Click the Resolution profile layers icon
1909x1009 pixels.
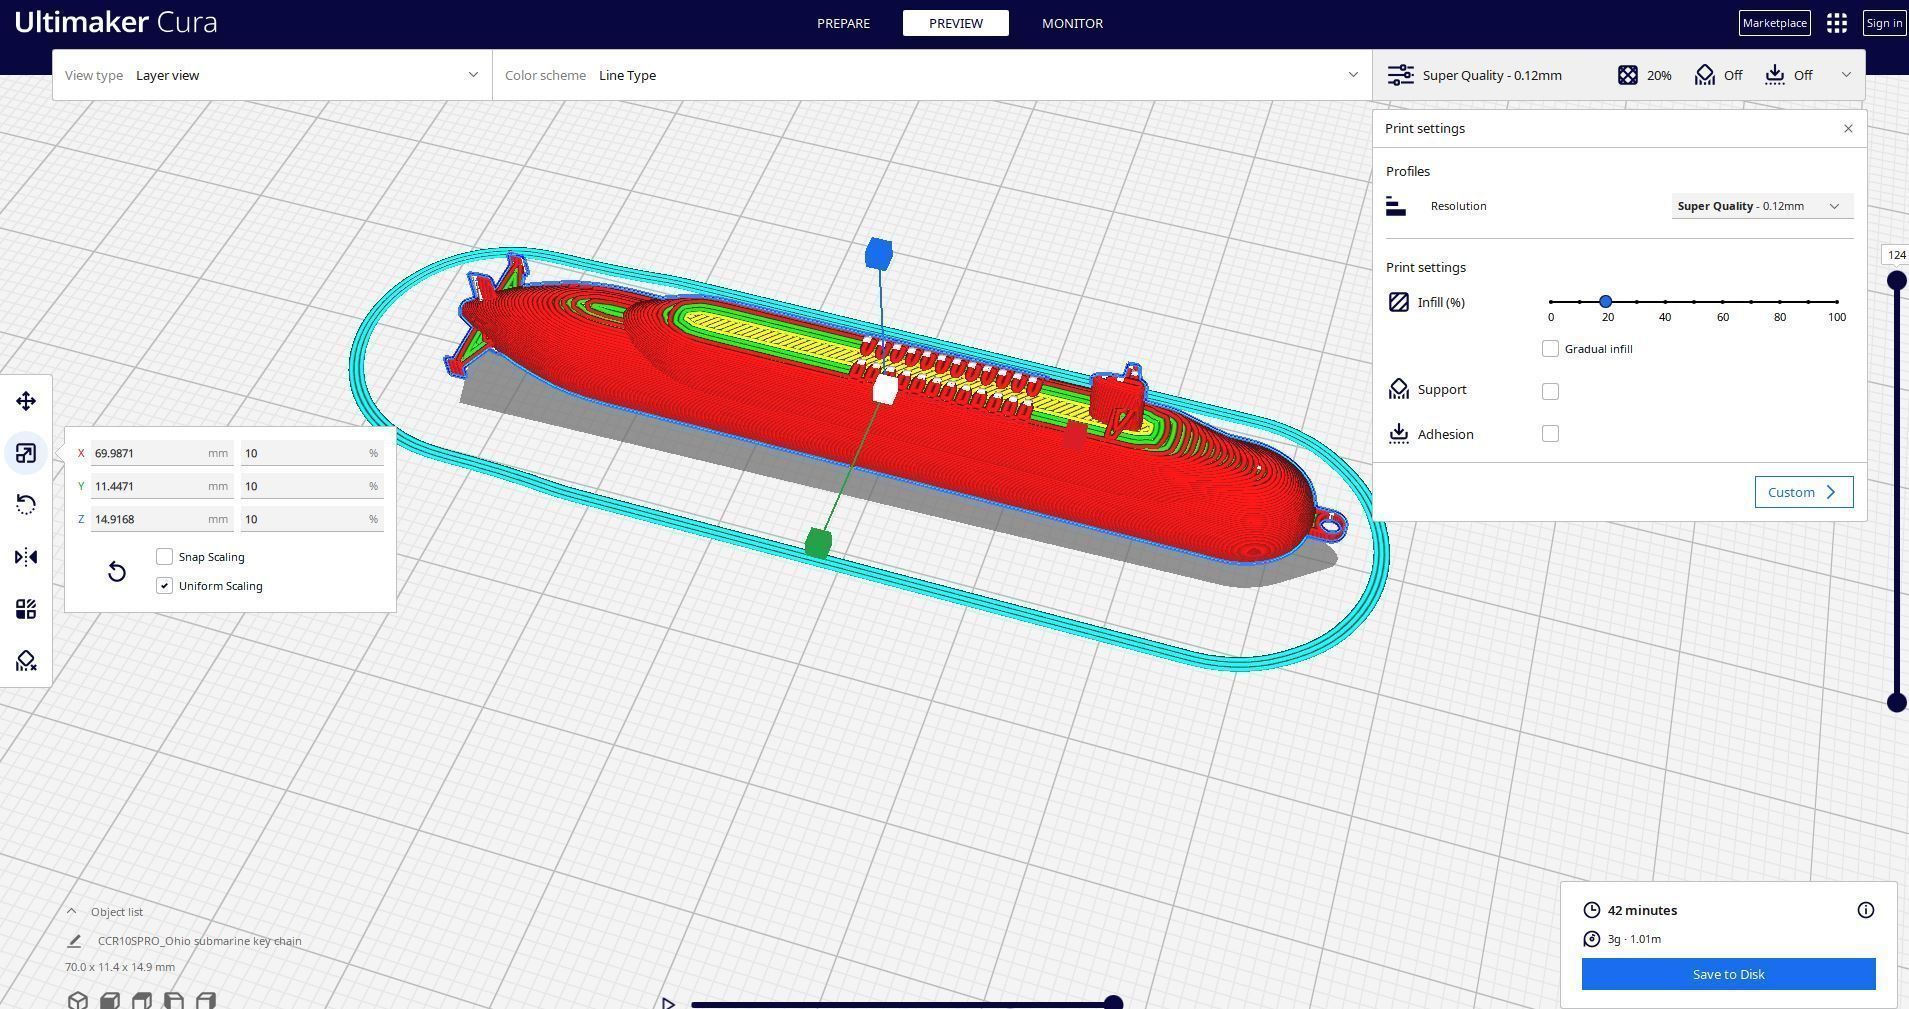click(1396, 206)
